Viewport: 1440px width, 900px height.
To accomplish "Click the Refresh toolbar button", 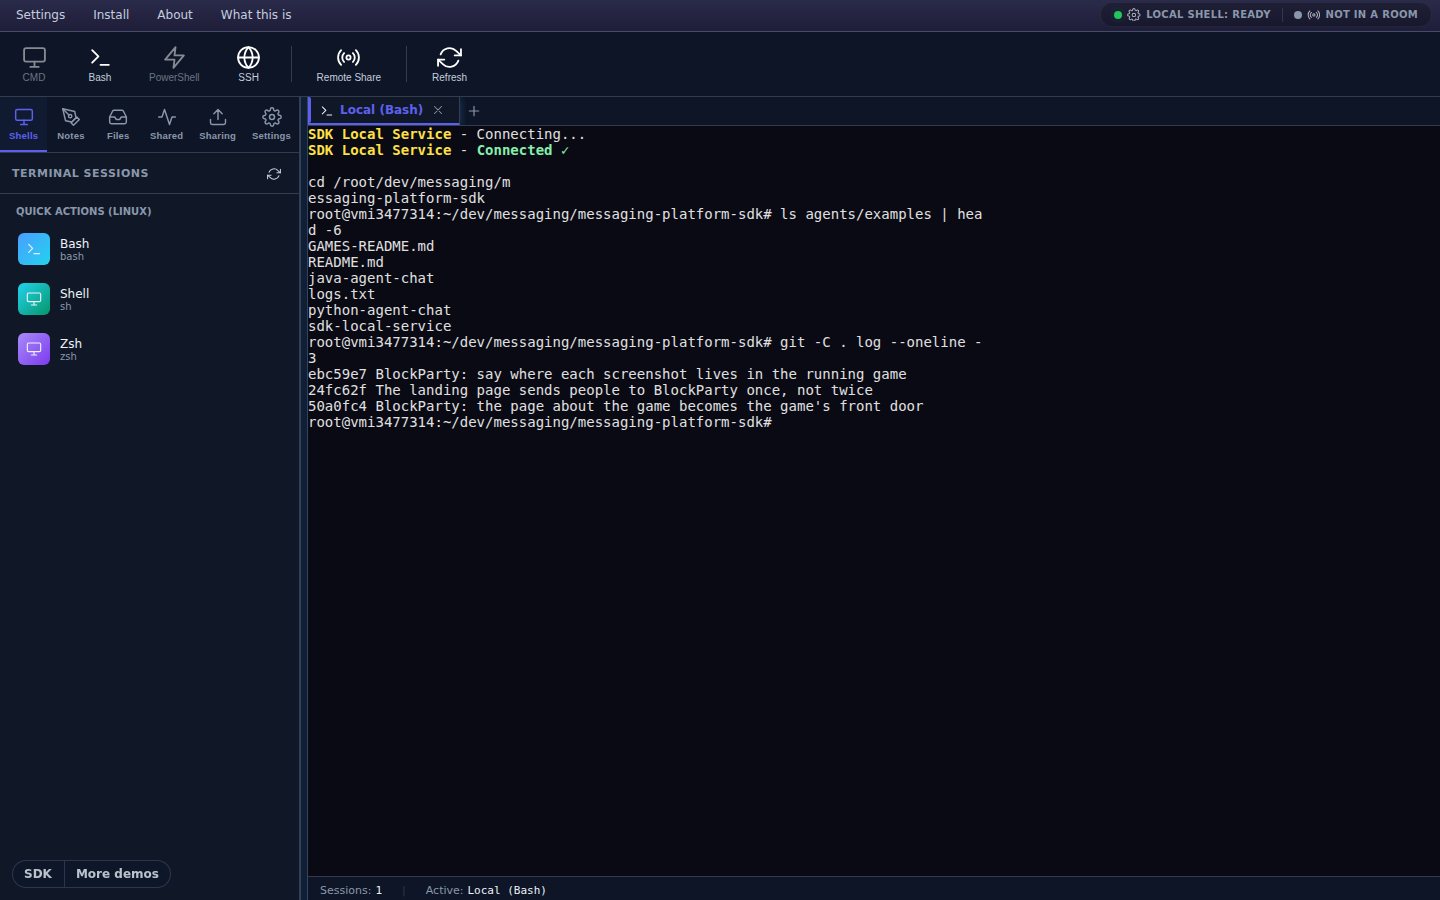I will (x=449, y=64).
